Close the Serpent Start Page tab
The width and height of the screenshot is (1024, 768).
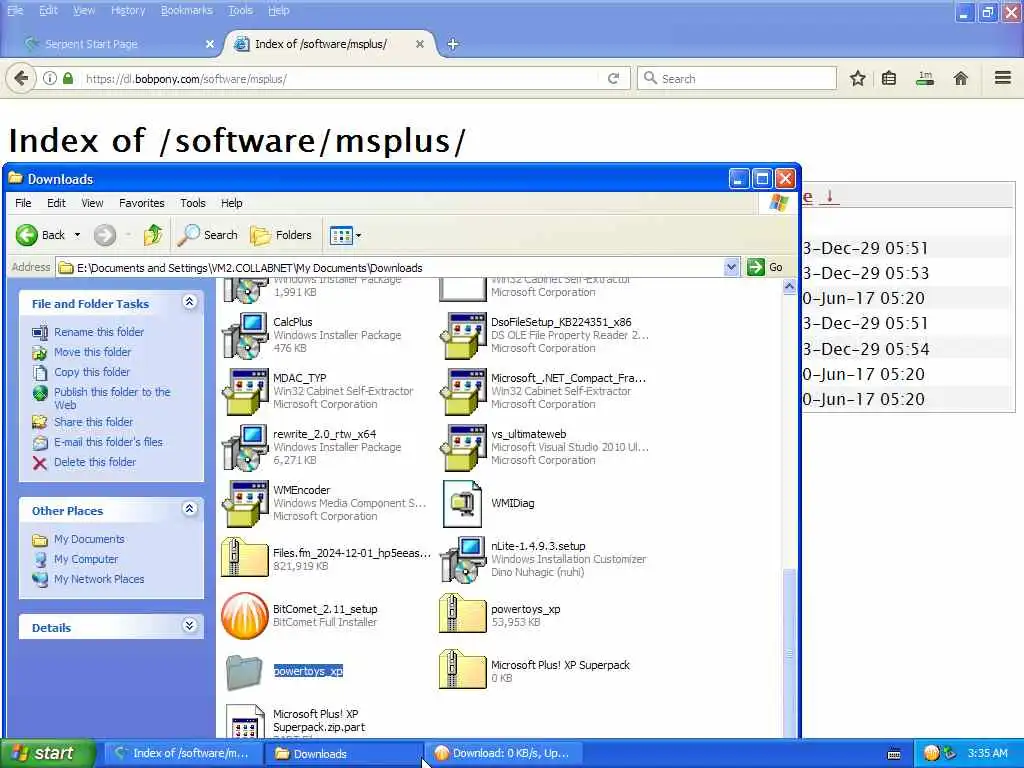click(210, 44)
